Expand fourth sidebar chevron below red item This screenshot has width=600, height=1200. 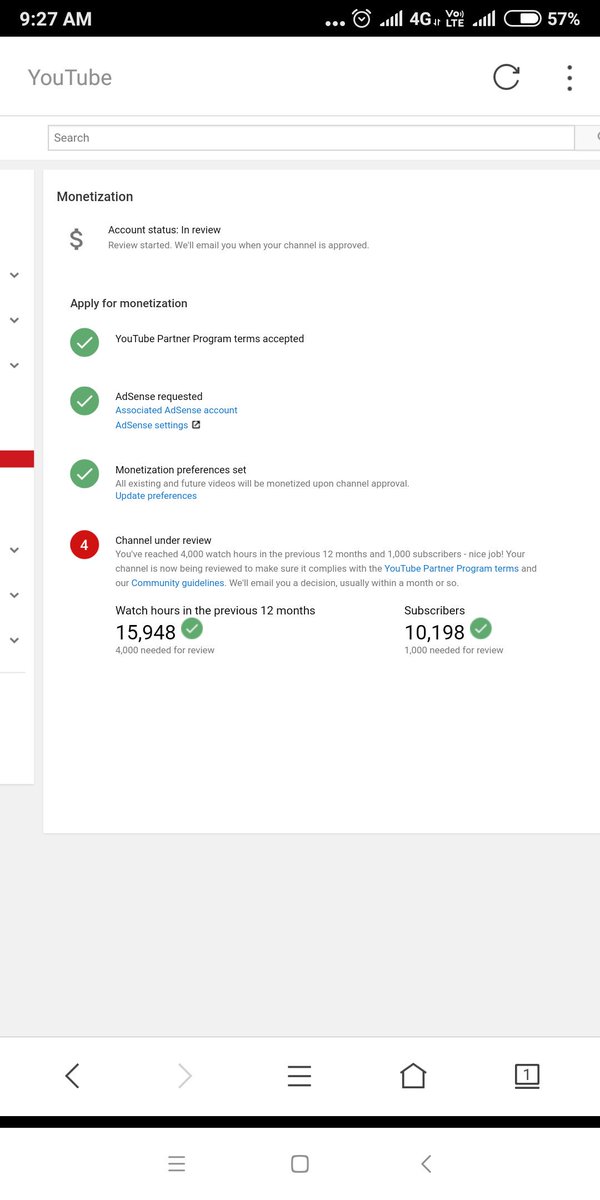[14, 550]
